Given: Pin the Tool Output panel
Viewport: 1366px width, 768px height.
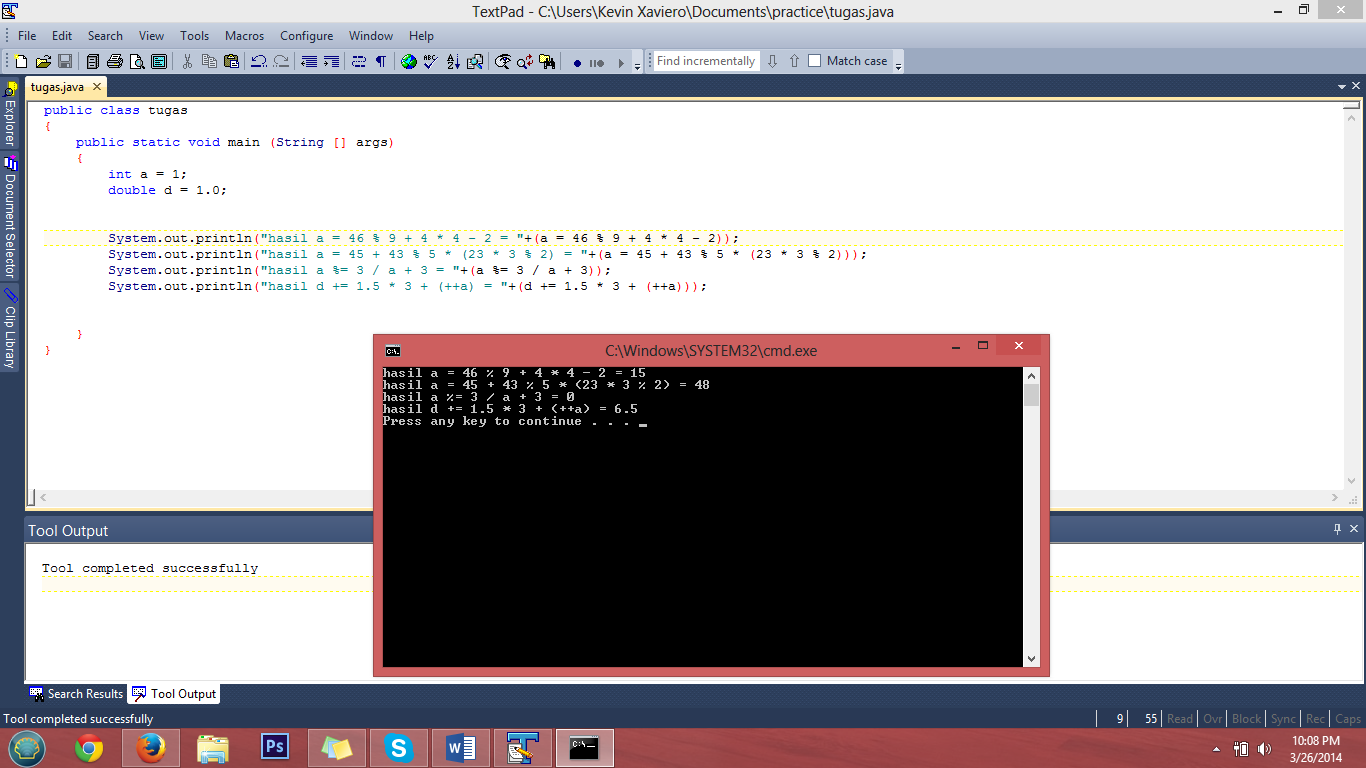Looking at the screenshot, I should coord(1338,529).
